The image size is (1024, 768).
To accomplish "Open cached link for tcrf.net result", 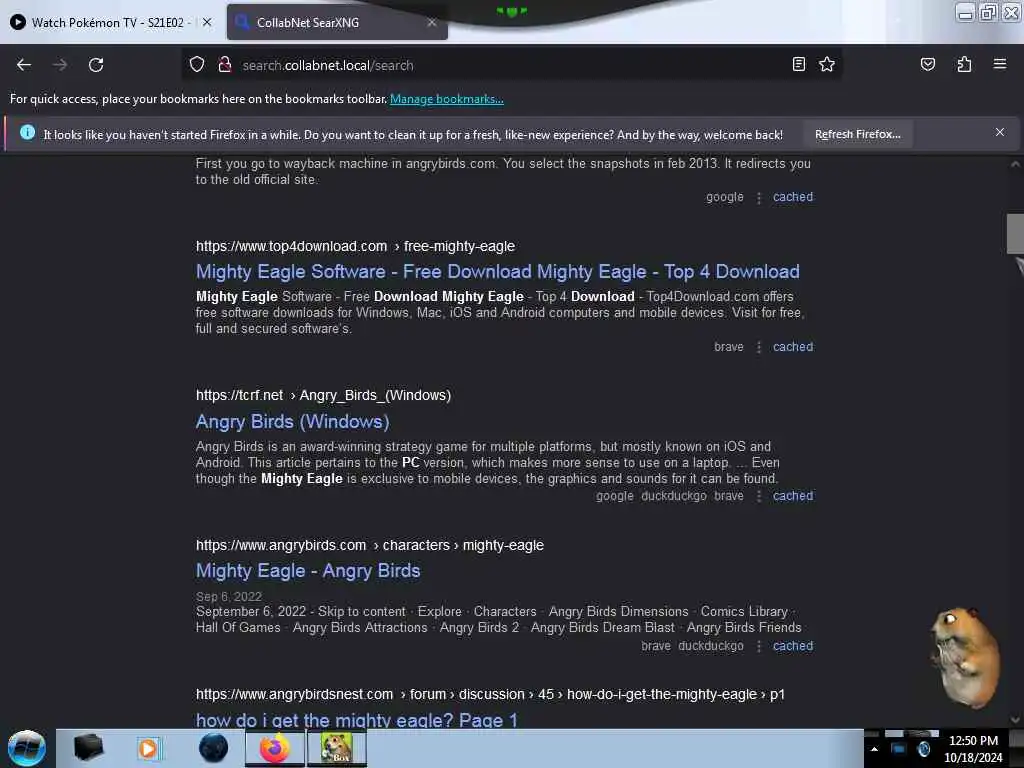I will point(793,496).
